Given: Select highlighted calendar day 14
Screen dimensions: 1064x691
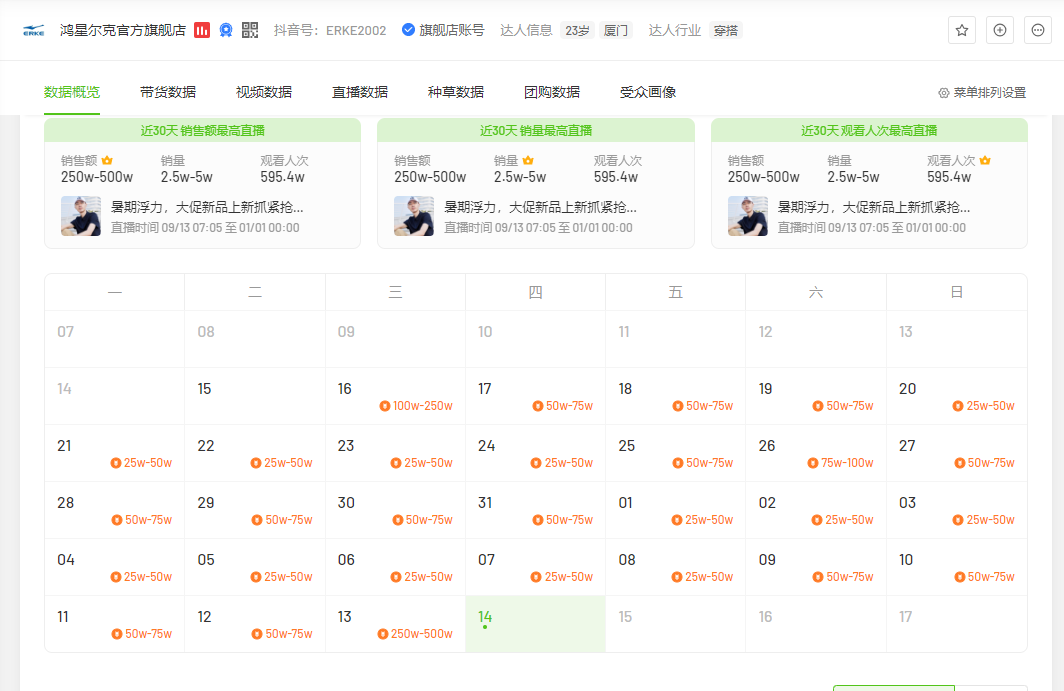Looking at the screenshot, I should [x=535, y=624].
